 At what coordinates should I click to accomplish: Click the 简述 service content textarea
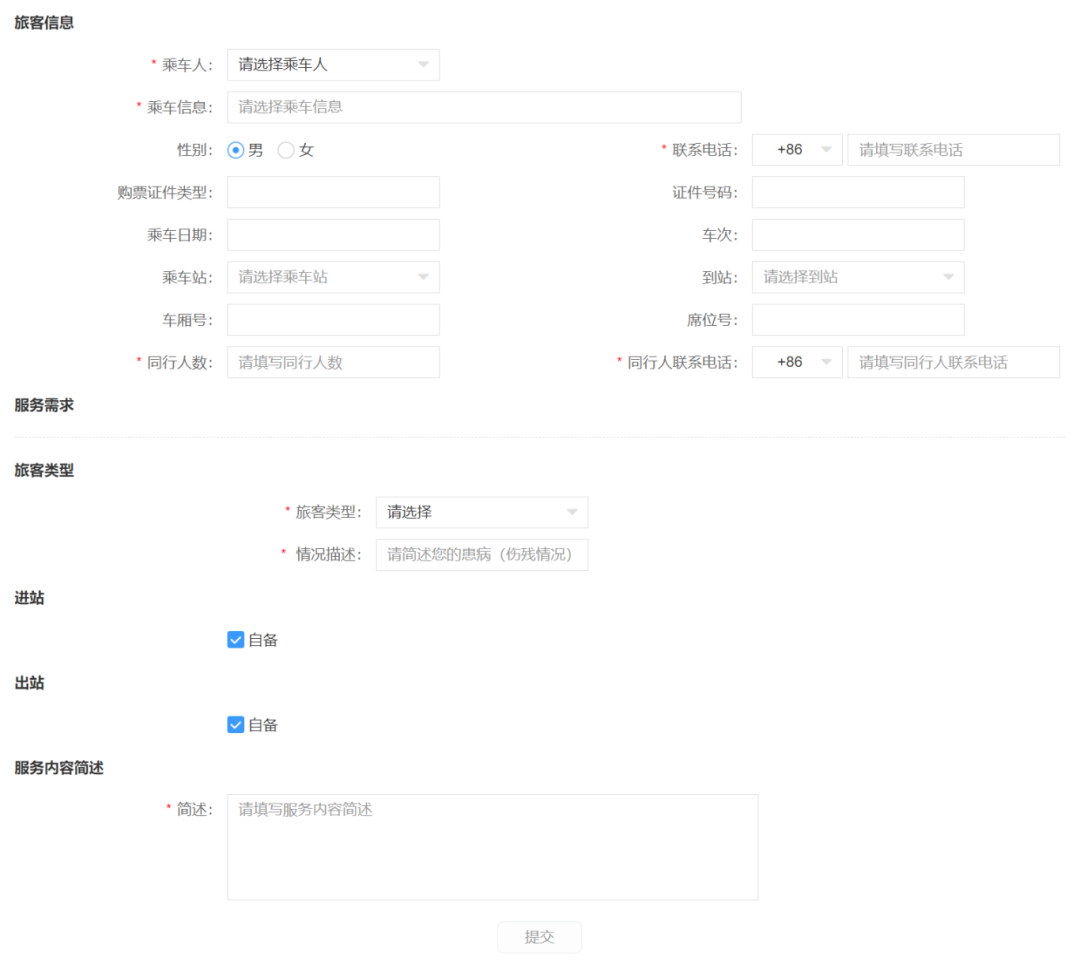tap(492, 848)
